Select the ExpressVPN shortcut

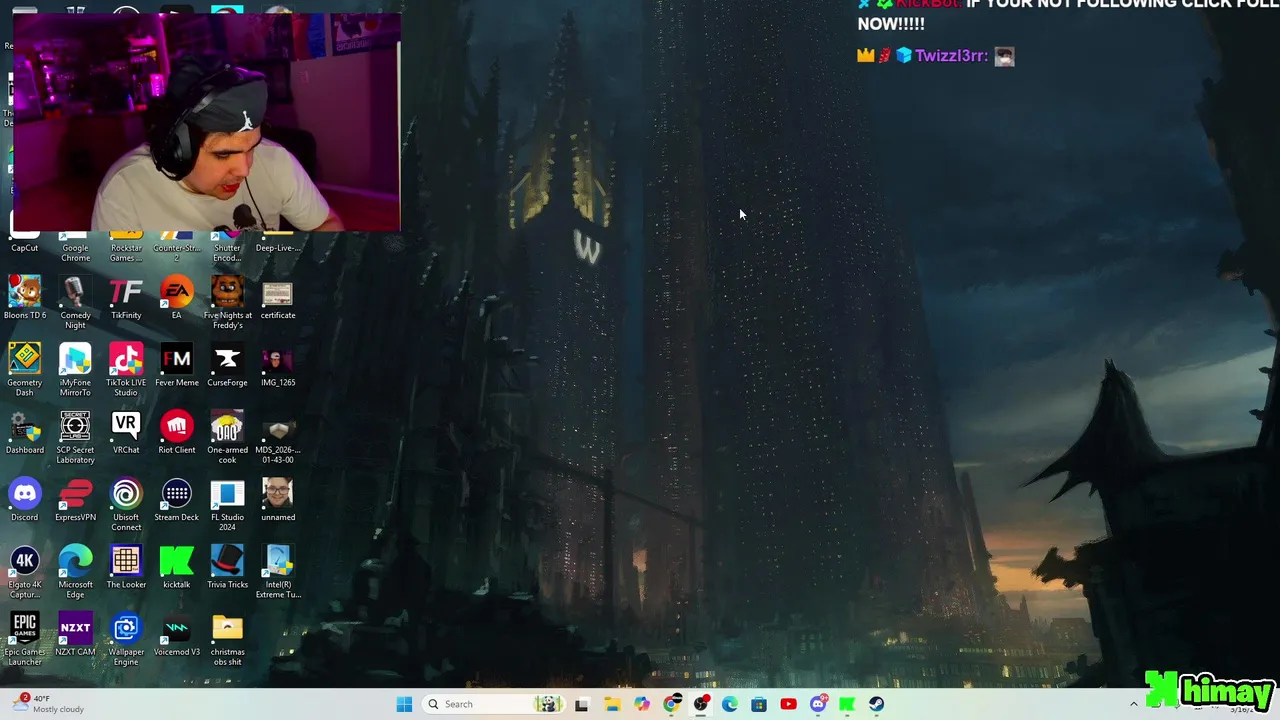75,501
